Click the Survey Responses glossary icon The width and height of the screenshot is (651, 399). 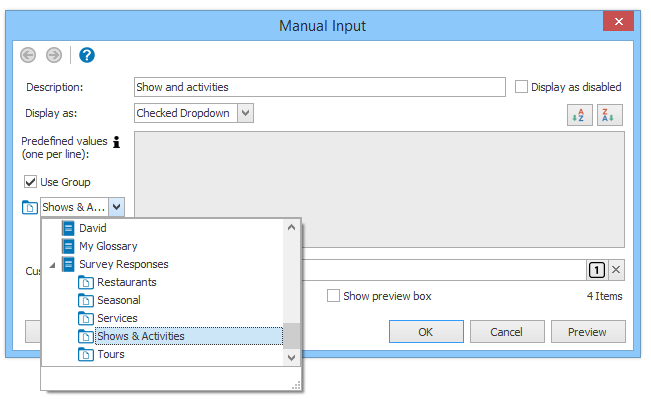(68, 264)
